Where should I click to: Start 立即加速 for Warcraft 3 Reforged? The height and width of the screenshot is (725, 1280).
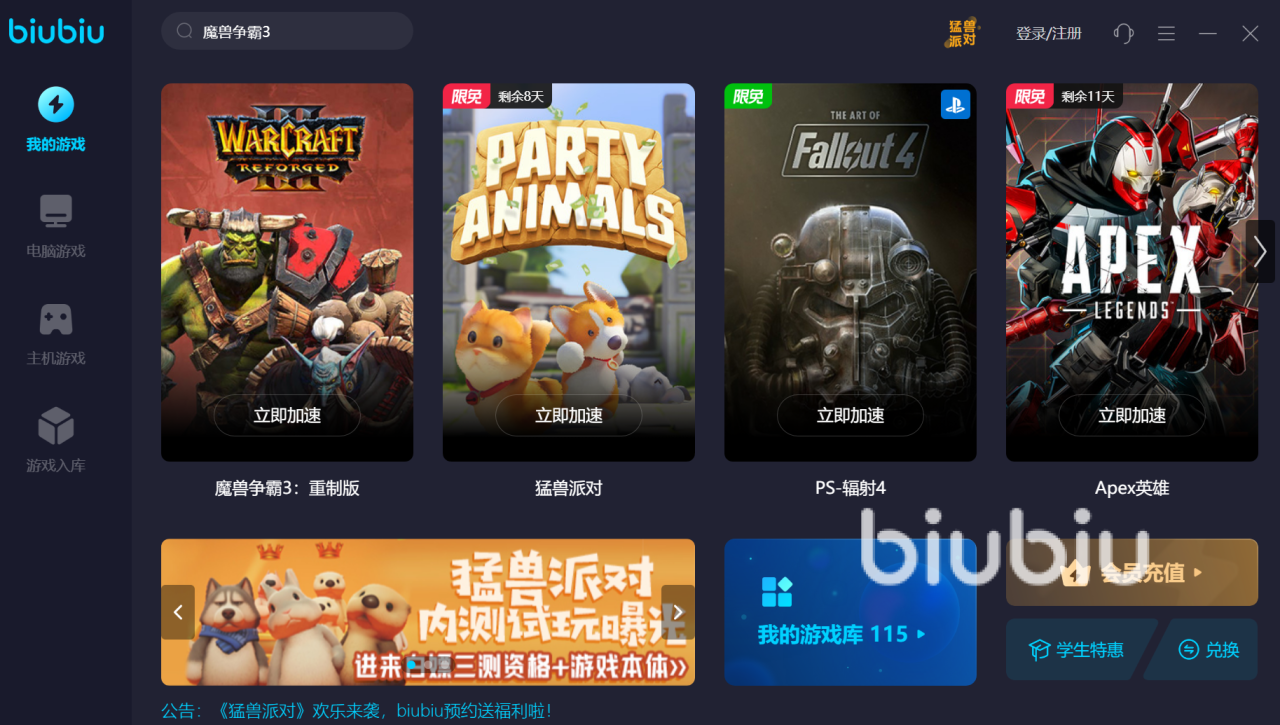tap(287, 415)
